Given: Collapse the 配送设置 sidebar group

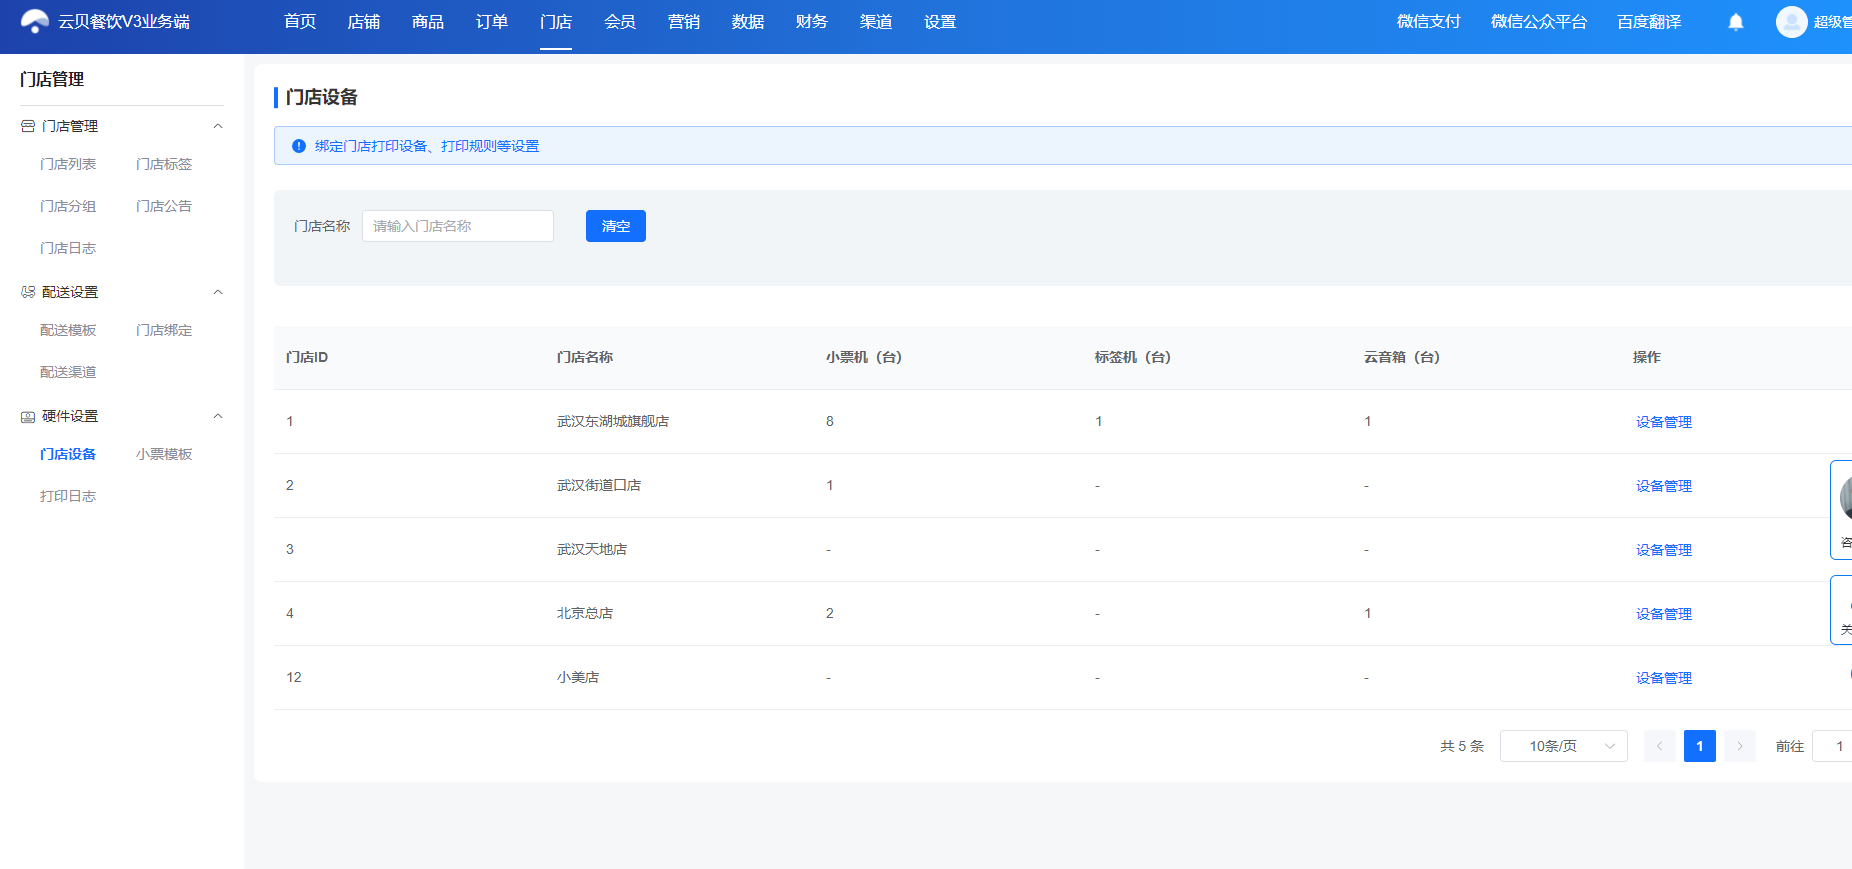Looking at the screenshot, I should (x=218, y=292).
